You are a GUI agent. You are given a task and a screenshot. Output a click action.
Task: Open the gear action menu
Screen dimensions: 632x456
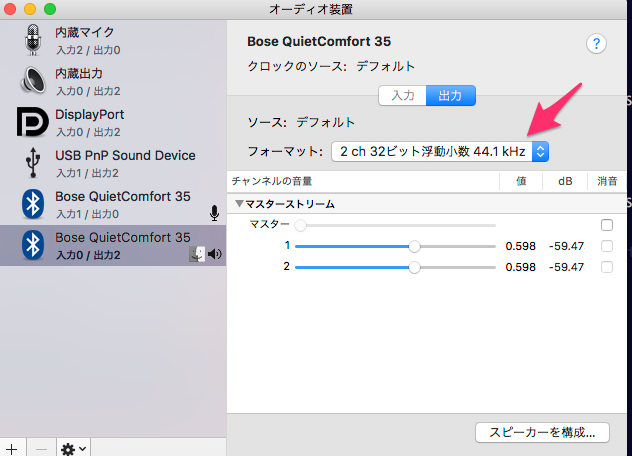(73, 448)
